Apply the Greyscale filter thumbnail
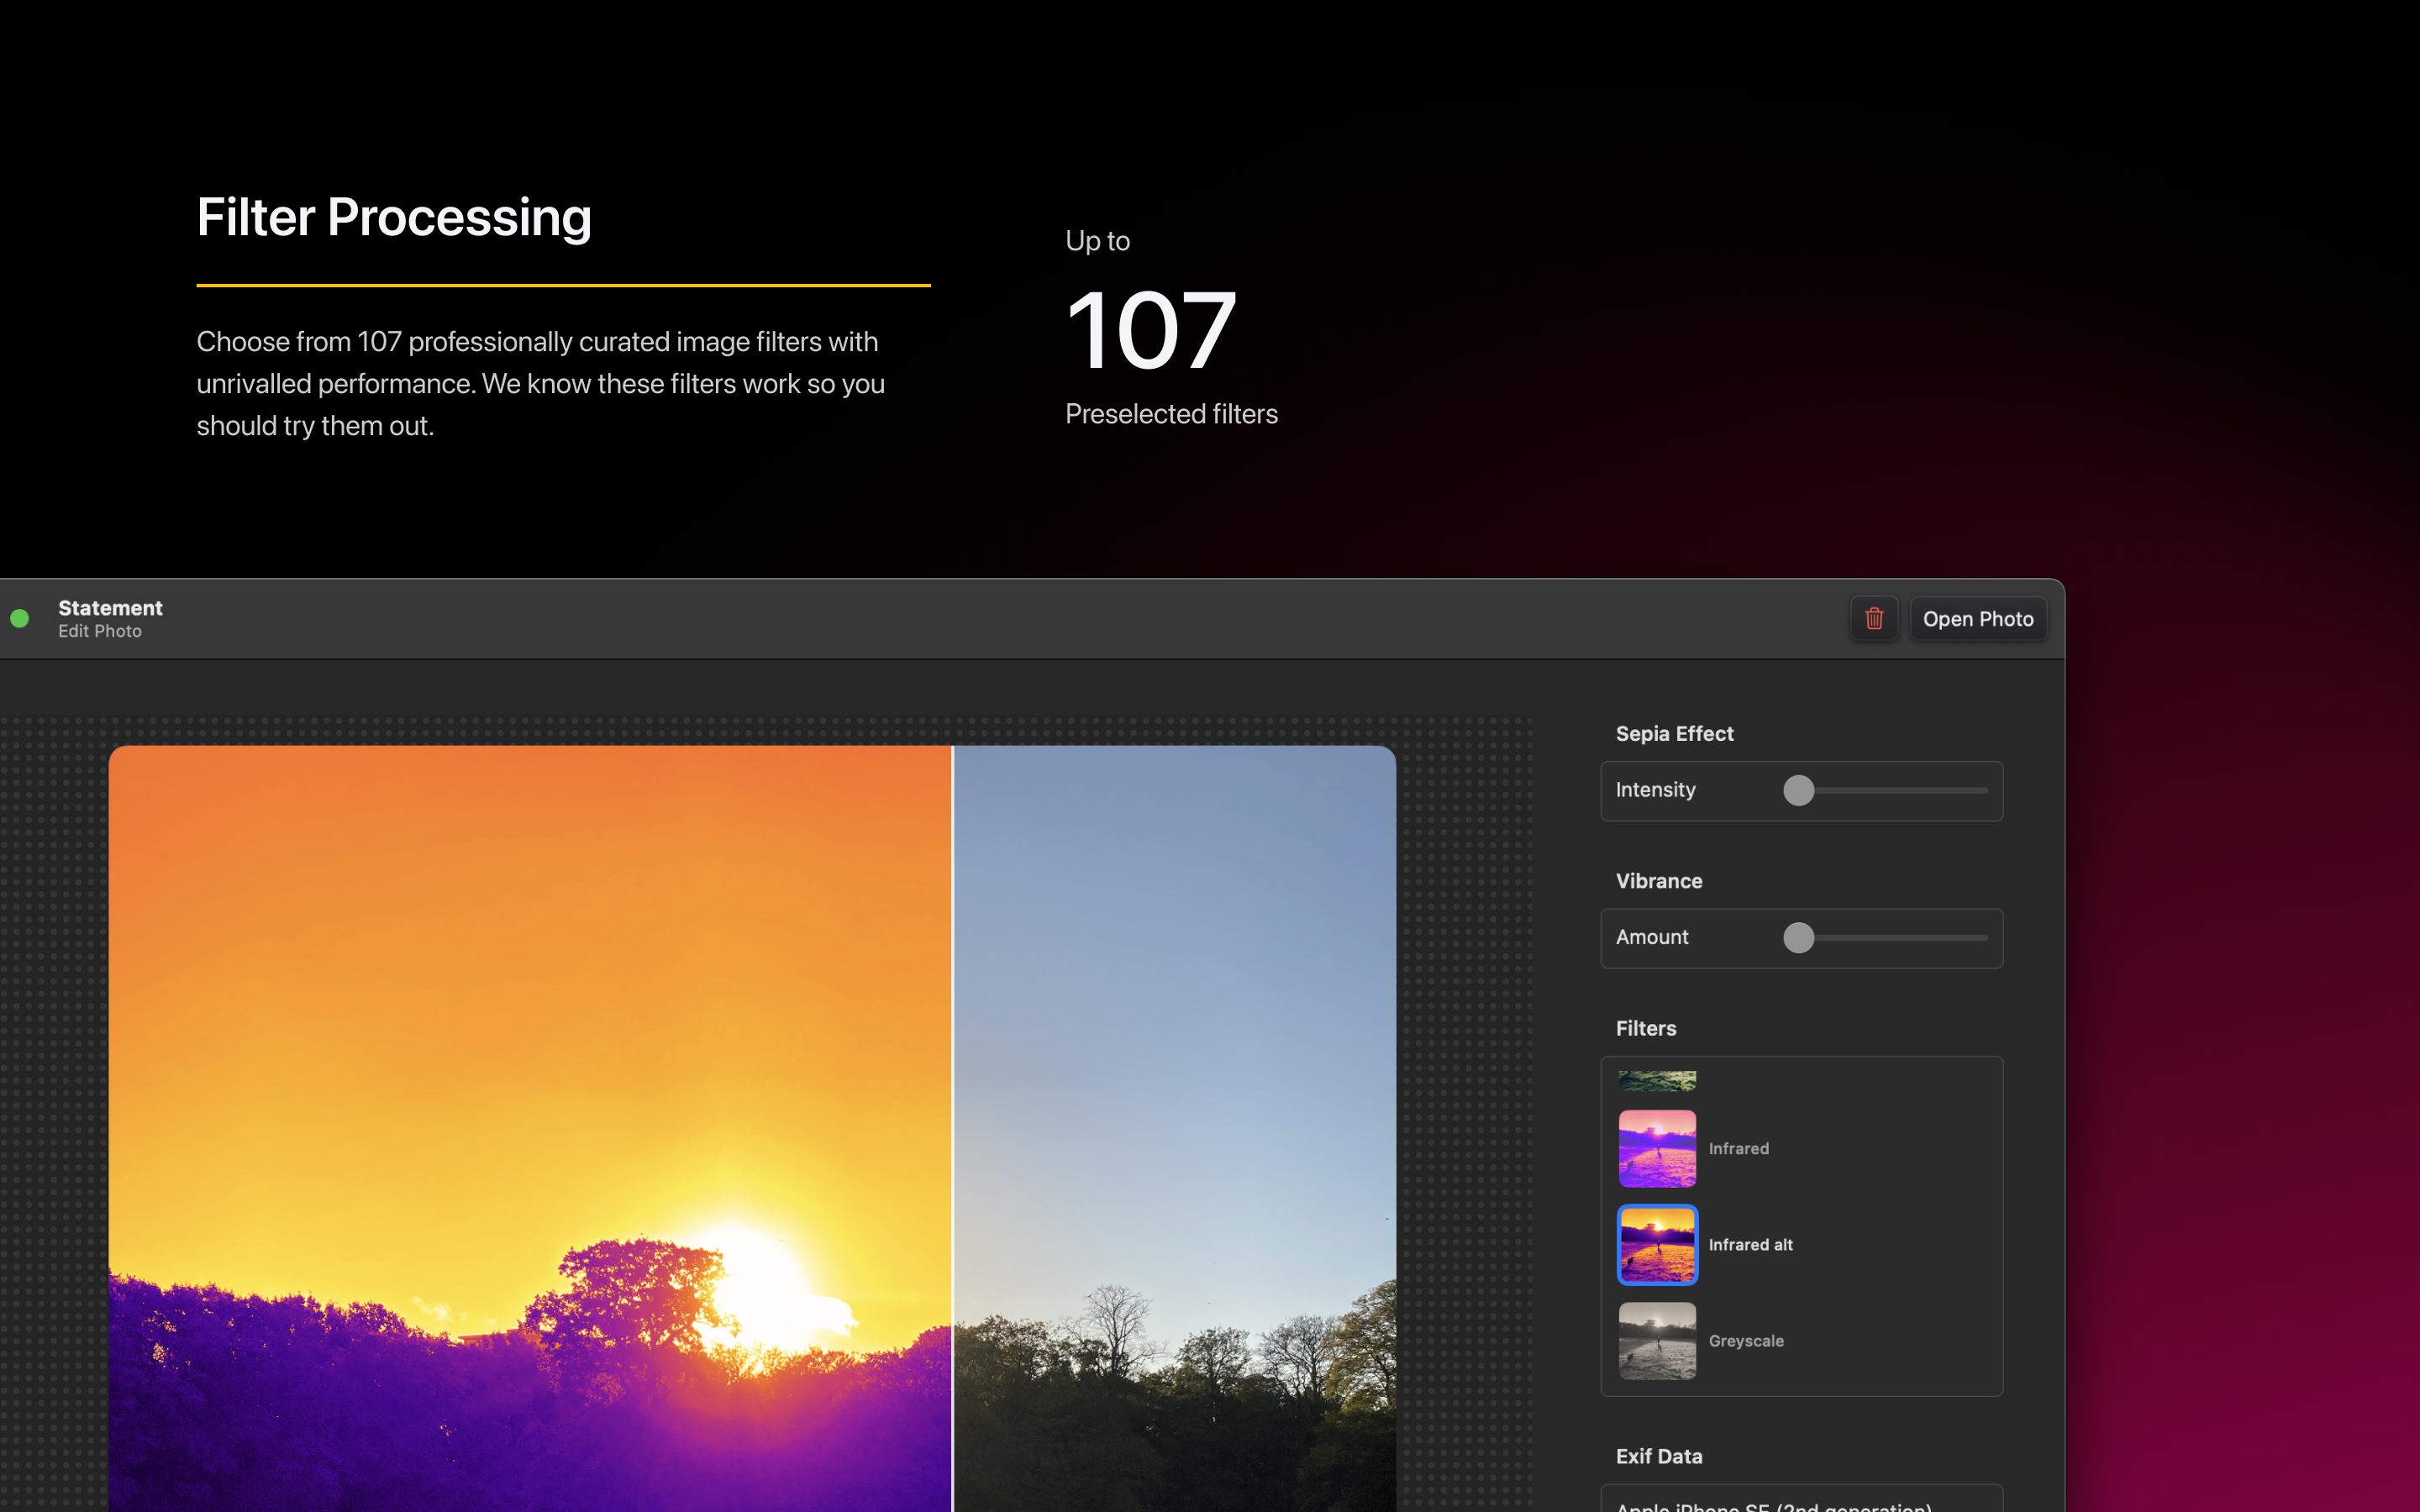 coord(1657,1340)
